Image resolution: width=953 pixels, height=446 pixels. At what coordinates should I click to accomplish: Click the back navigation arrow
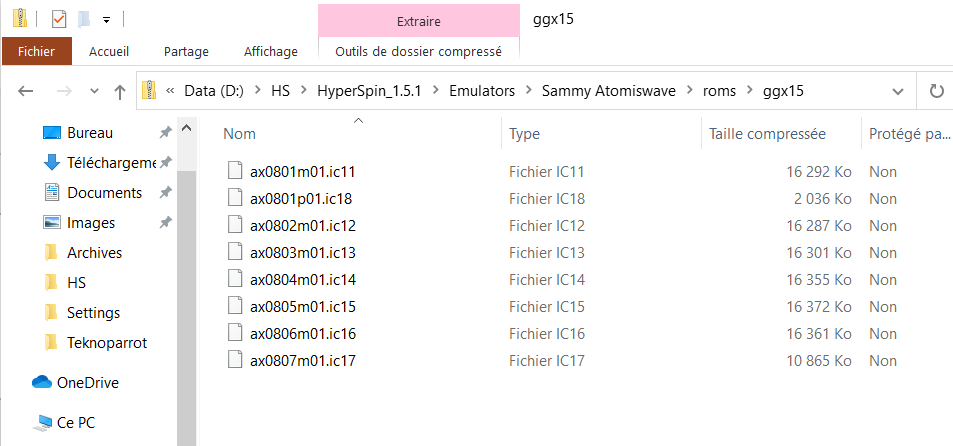[26, 91]
